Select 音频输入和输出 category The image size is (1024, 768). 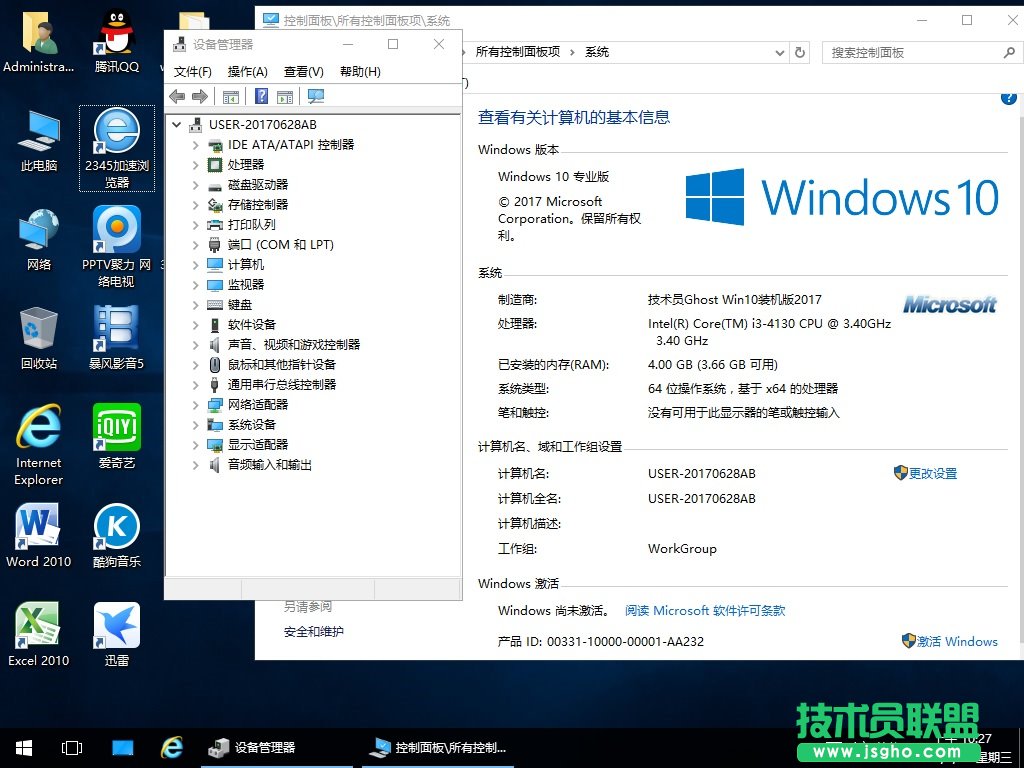coord(269,465)
